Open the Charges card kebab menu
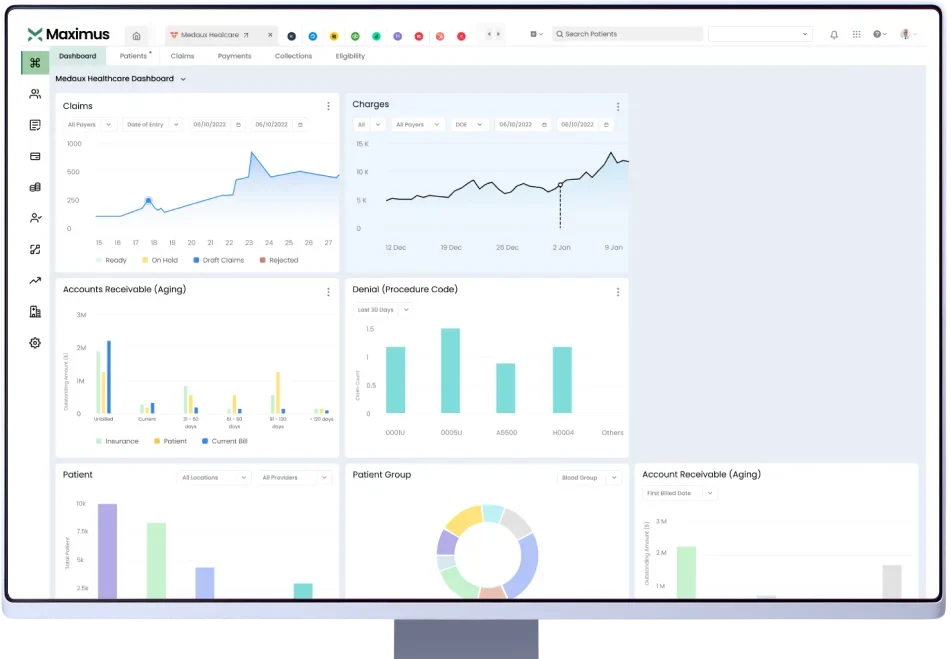This screenshot has height=659, width=951. coord(617,106)
